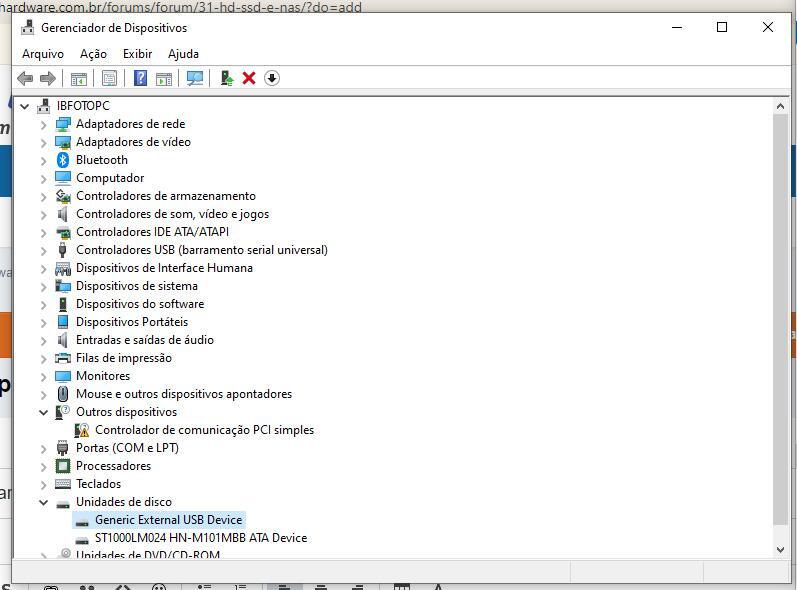Screen dimensions: 797x590
Task: Scan for hardware changes monitor icon
Action: tap(195, 78)
